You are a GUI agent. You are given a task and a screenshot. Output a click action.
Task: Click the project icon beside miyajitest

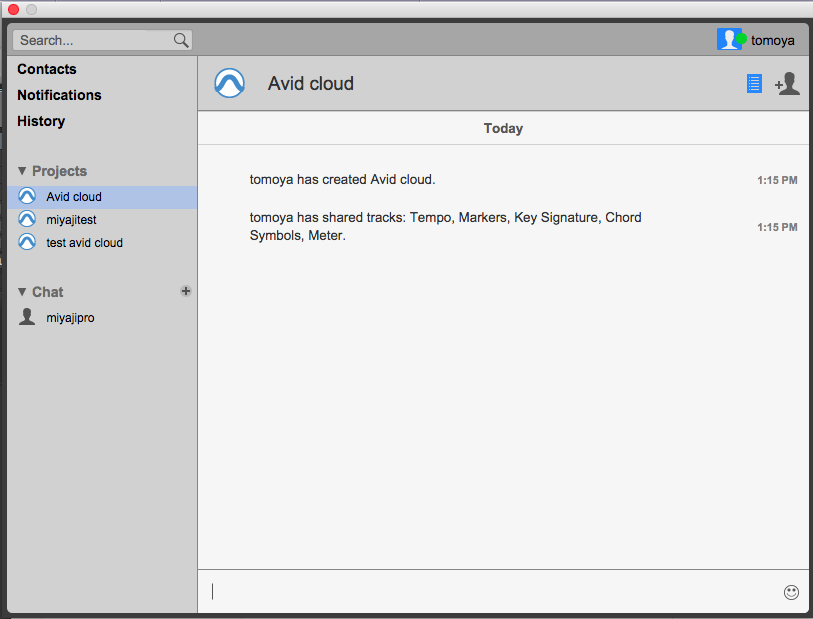click(x=27, y=219)
